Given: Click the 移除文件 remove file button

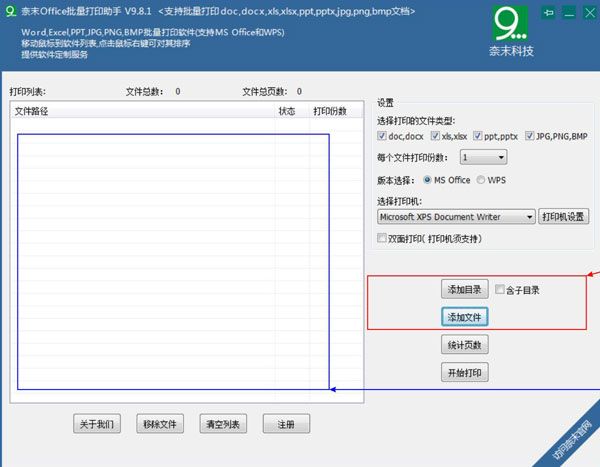Looking at the screenshot, I should point(160,424).
